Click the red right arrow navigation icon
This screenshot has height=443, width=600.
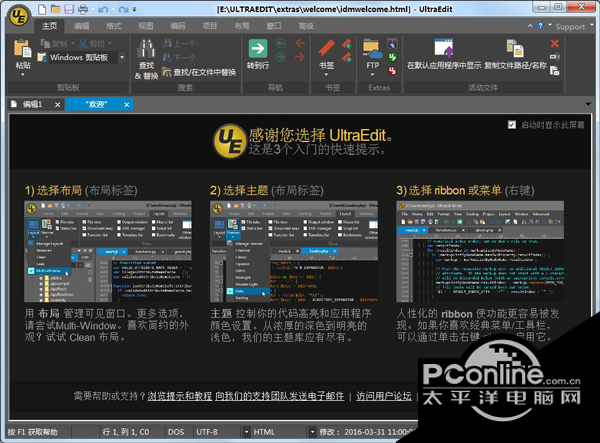point(300,57)
